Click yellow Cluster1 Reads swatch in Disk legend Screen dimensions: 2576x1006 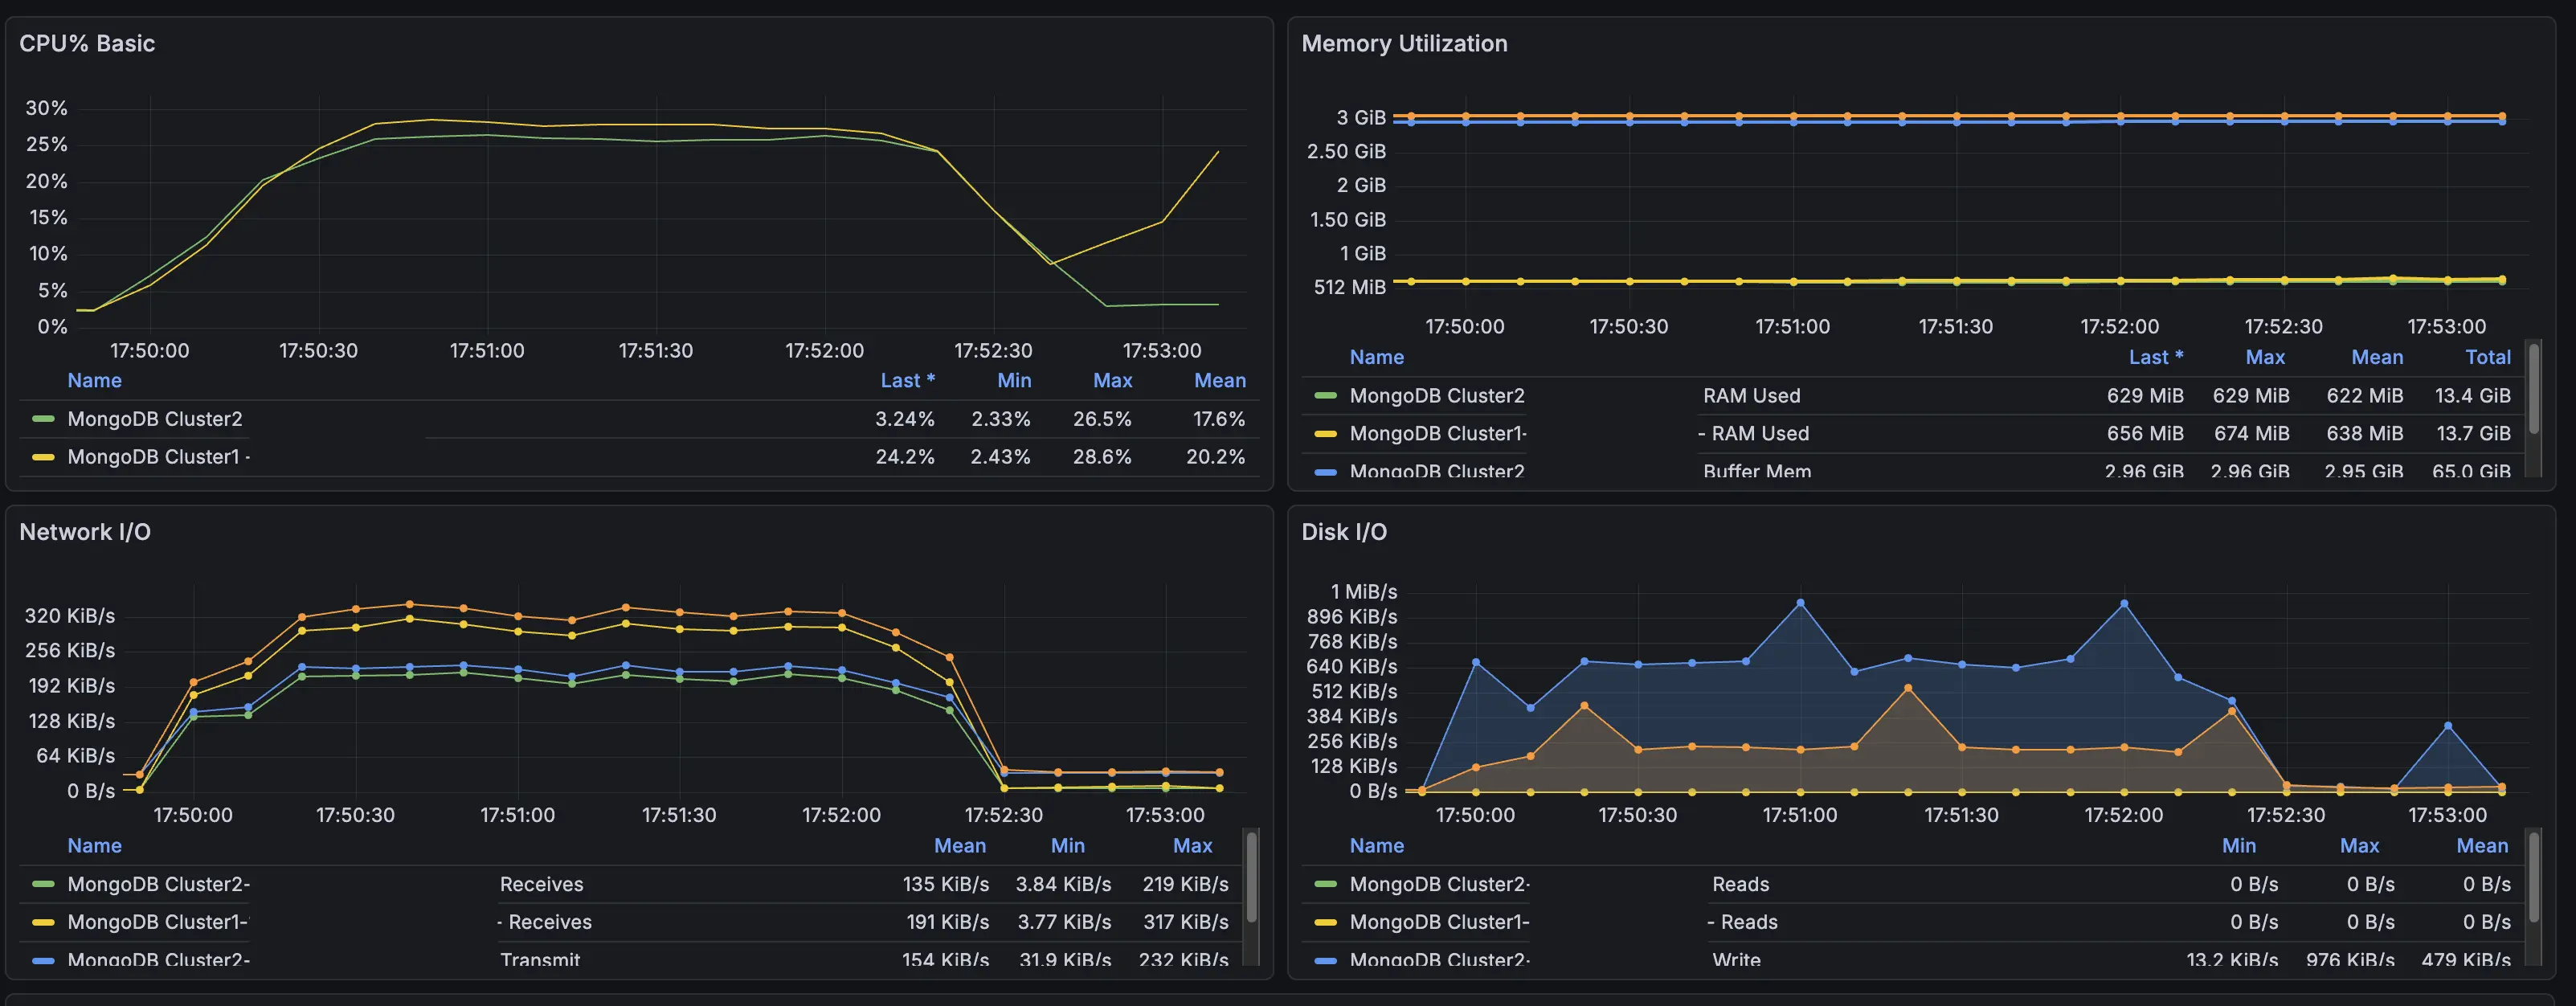1325,922
